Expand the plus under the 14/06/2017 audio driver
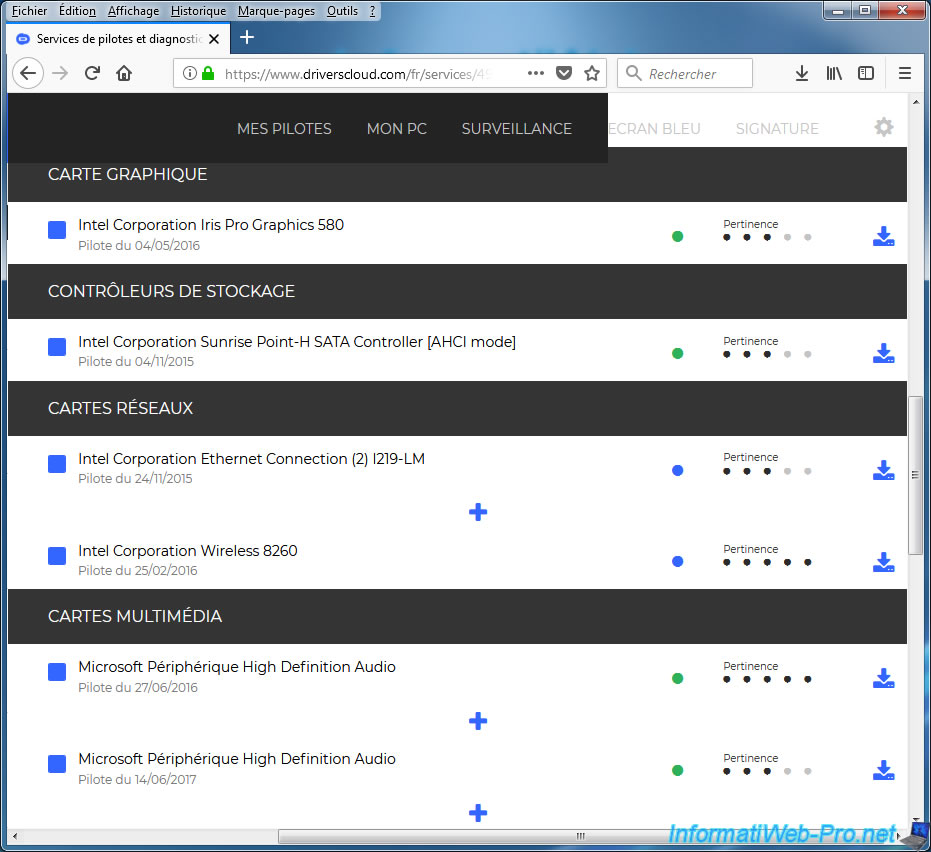931x852 pixels. click(478, 813)
